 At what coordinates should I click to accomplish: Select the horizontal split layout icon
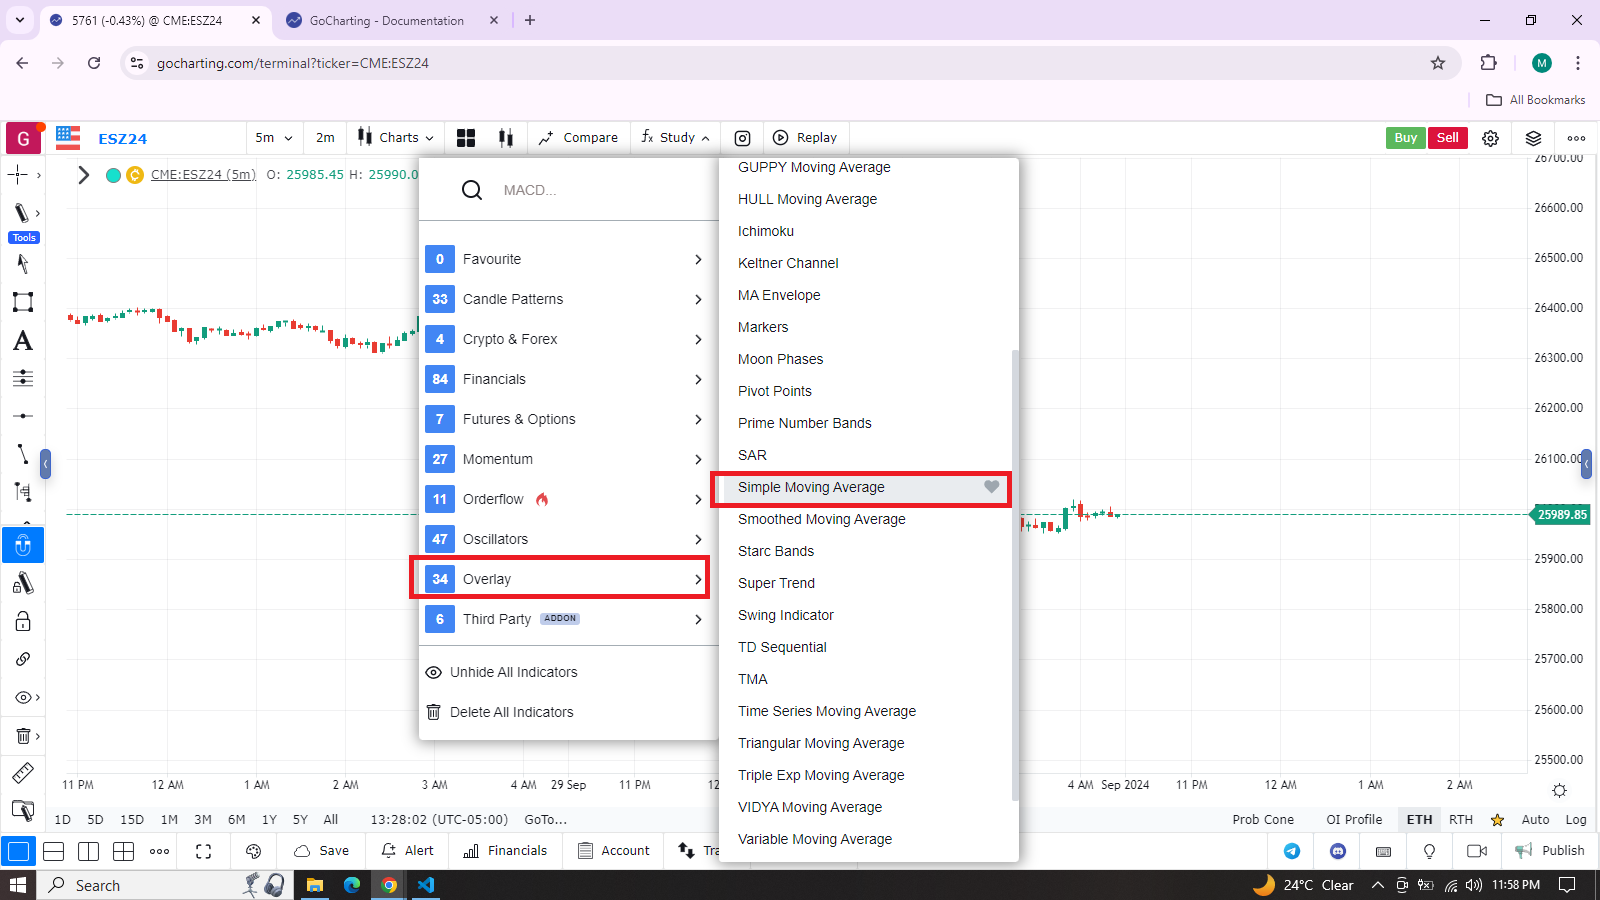coord(54,851)
